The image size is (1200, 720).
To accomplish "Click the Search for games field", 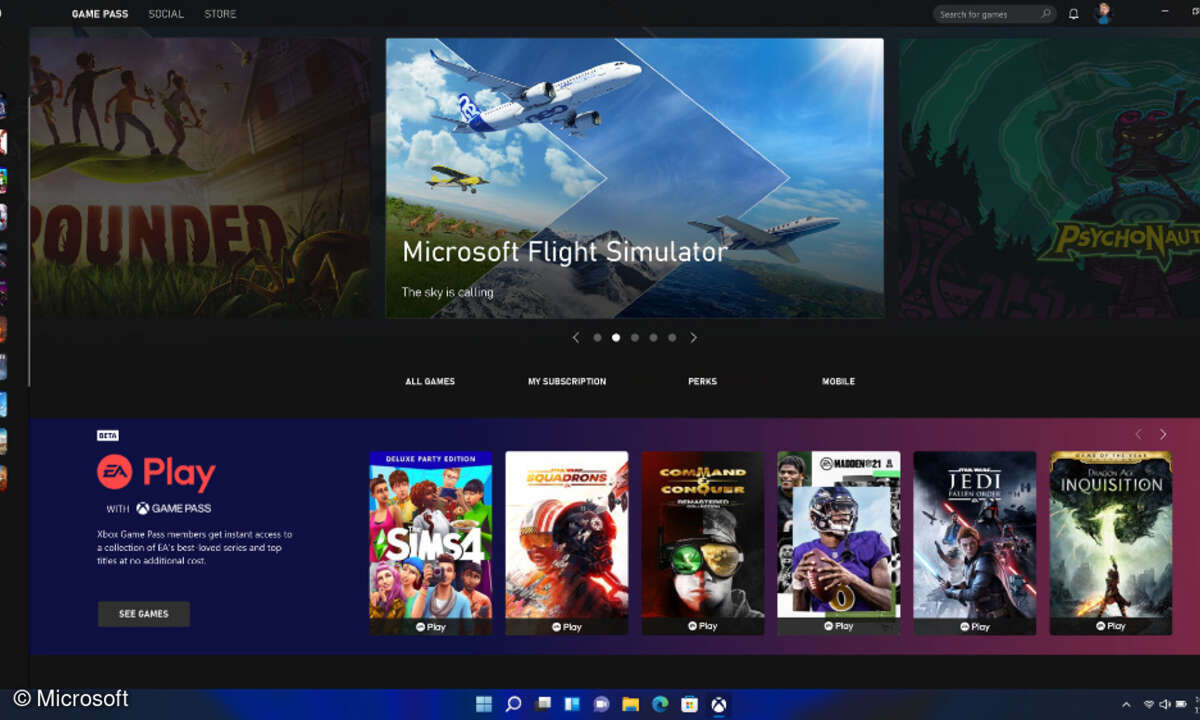I will tap(995, 14).
